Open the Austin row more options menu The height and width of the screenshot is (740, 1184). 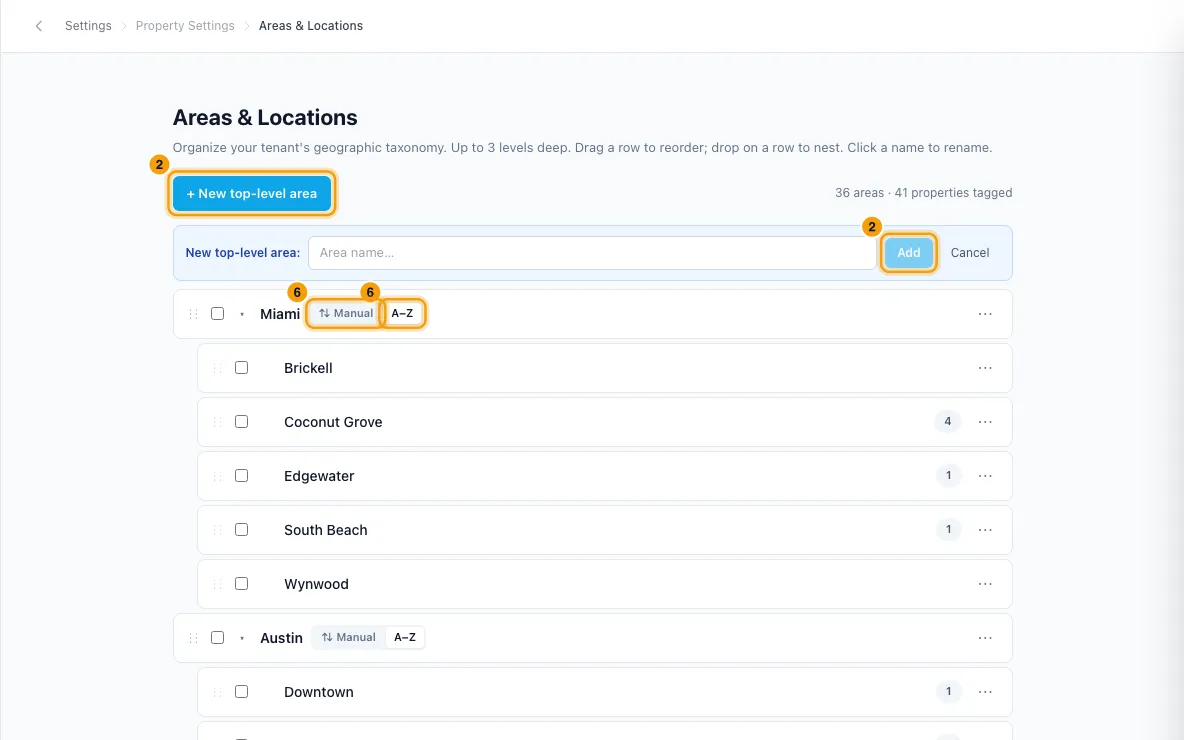click(x=985, y=638)
